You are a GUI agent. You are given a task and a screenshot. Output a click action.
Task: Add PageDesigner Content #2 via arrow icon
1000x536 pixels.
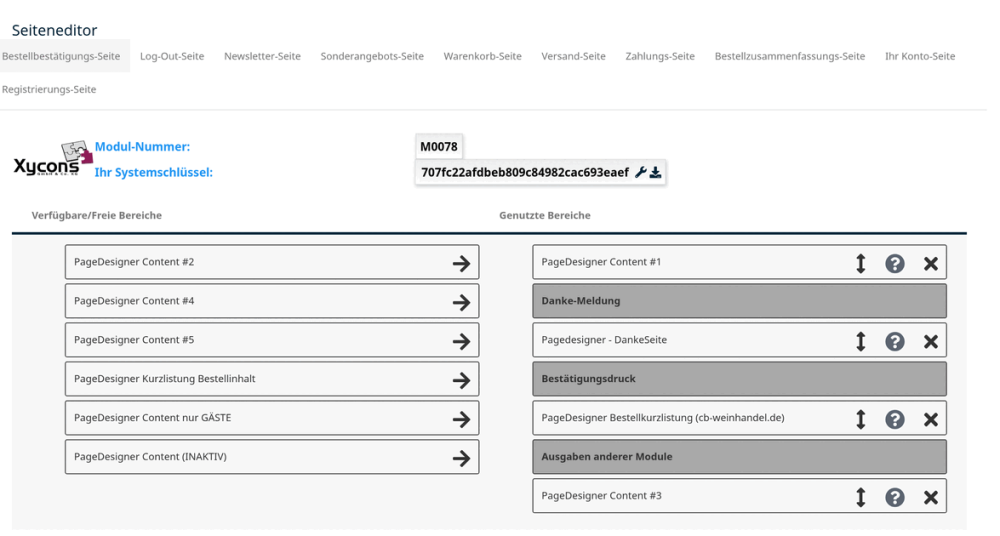[x=461, y=263]
